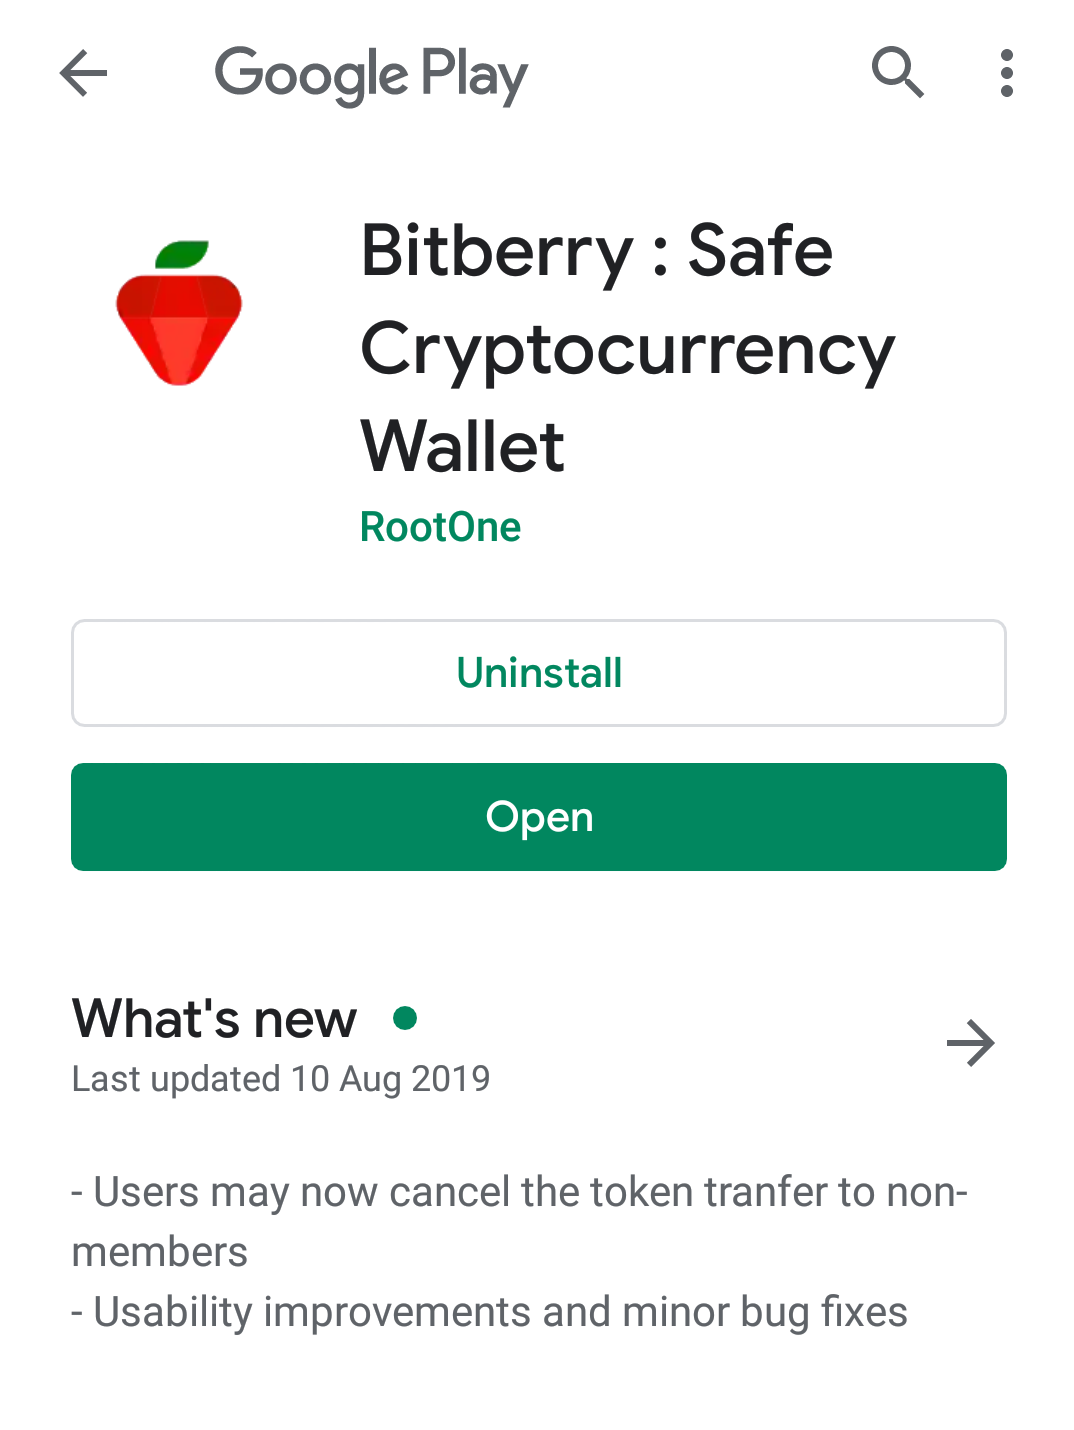The width and height of the screenshot is (1074, 1430).
Task: Tap the Bitberry strawberry app icon
Action: click(x=179, y=313)
